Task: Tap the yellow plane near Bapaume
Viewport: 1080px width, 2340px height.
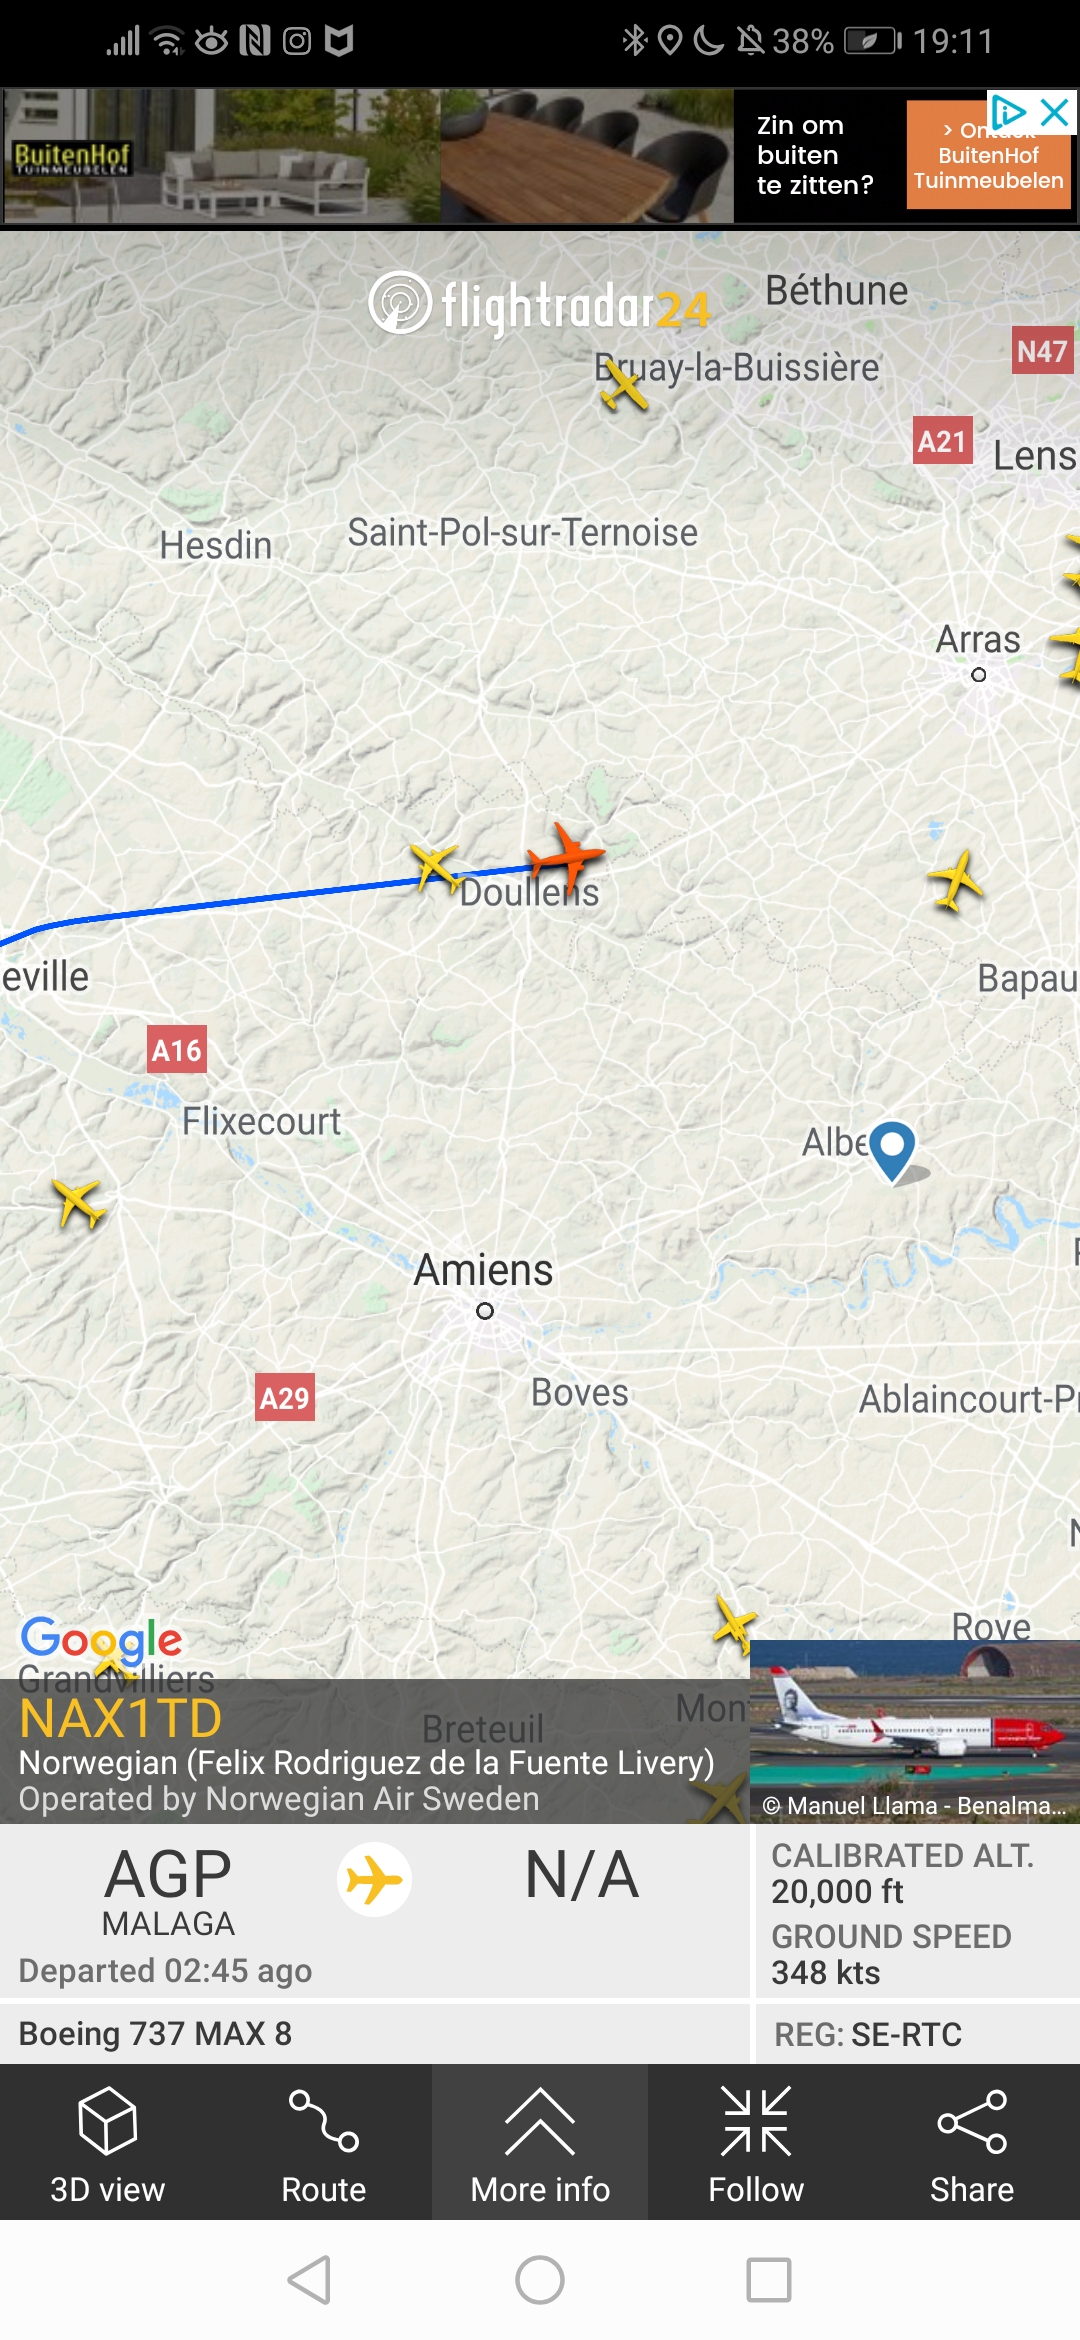Action: [x=956, y=880]
